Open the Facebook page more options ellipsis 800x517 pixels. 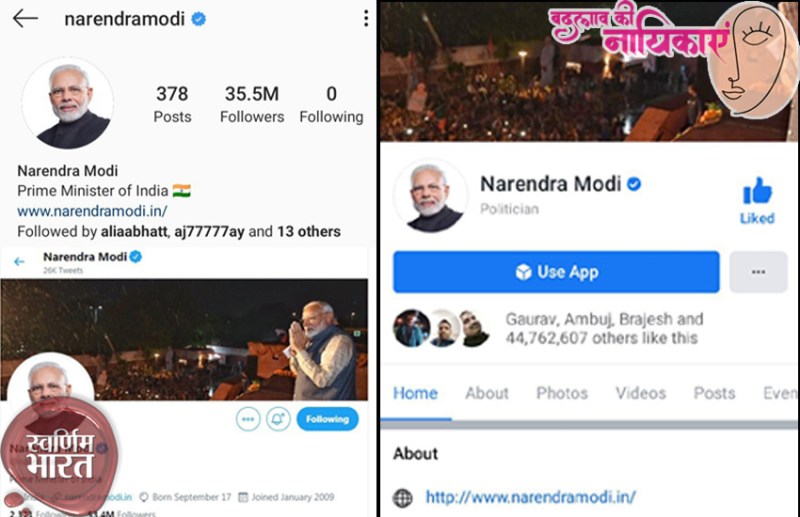point(758,272)
